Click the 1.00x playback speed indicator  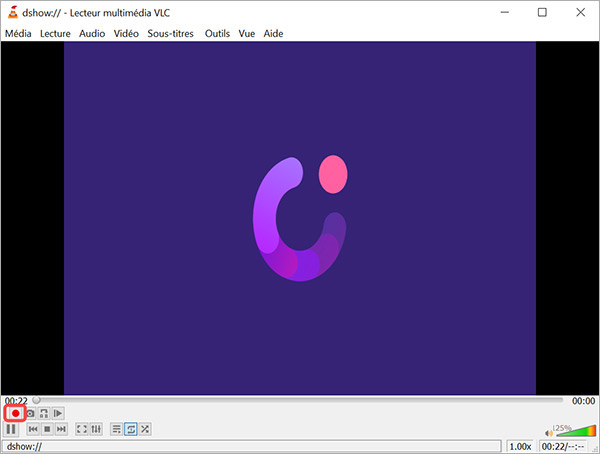tap(521, 446)
